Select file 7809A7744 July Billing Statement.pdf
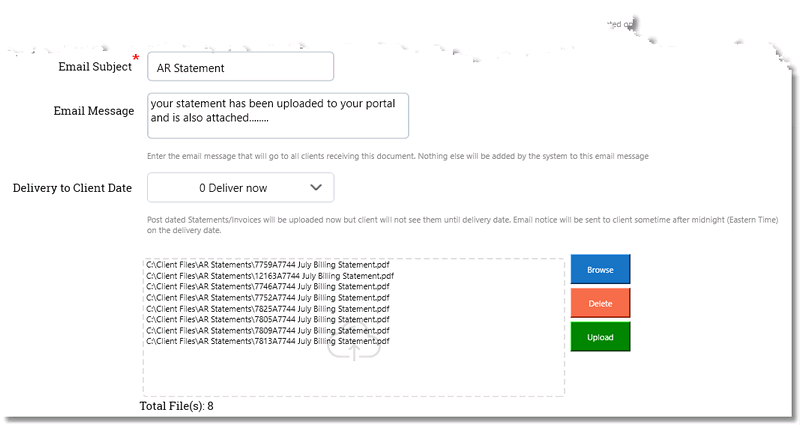This screenshot has height=425, width=800. 268,331
